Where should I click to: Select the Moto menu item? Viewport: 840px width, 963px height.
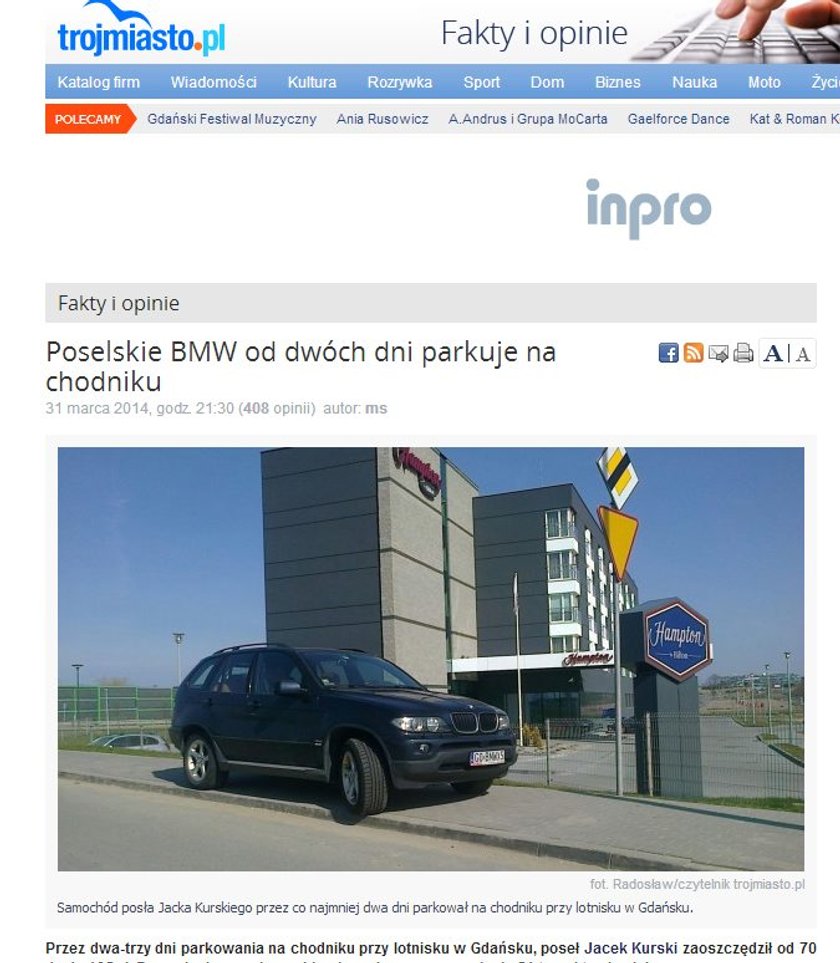click(x=764, y=82)
